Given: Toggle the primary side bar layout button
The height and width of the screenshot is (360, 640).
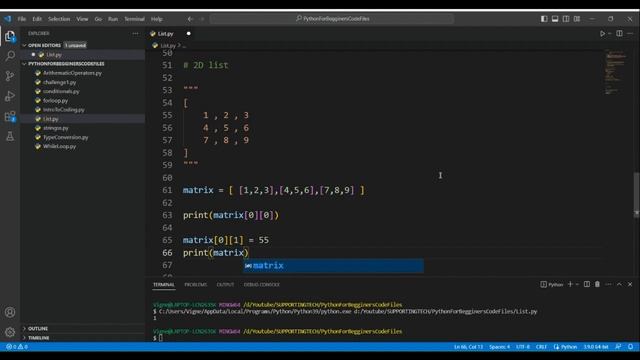Looking at the screenshot, I should pos(544,19).
